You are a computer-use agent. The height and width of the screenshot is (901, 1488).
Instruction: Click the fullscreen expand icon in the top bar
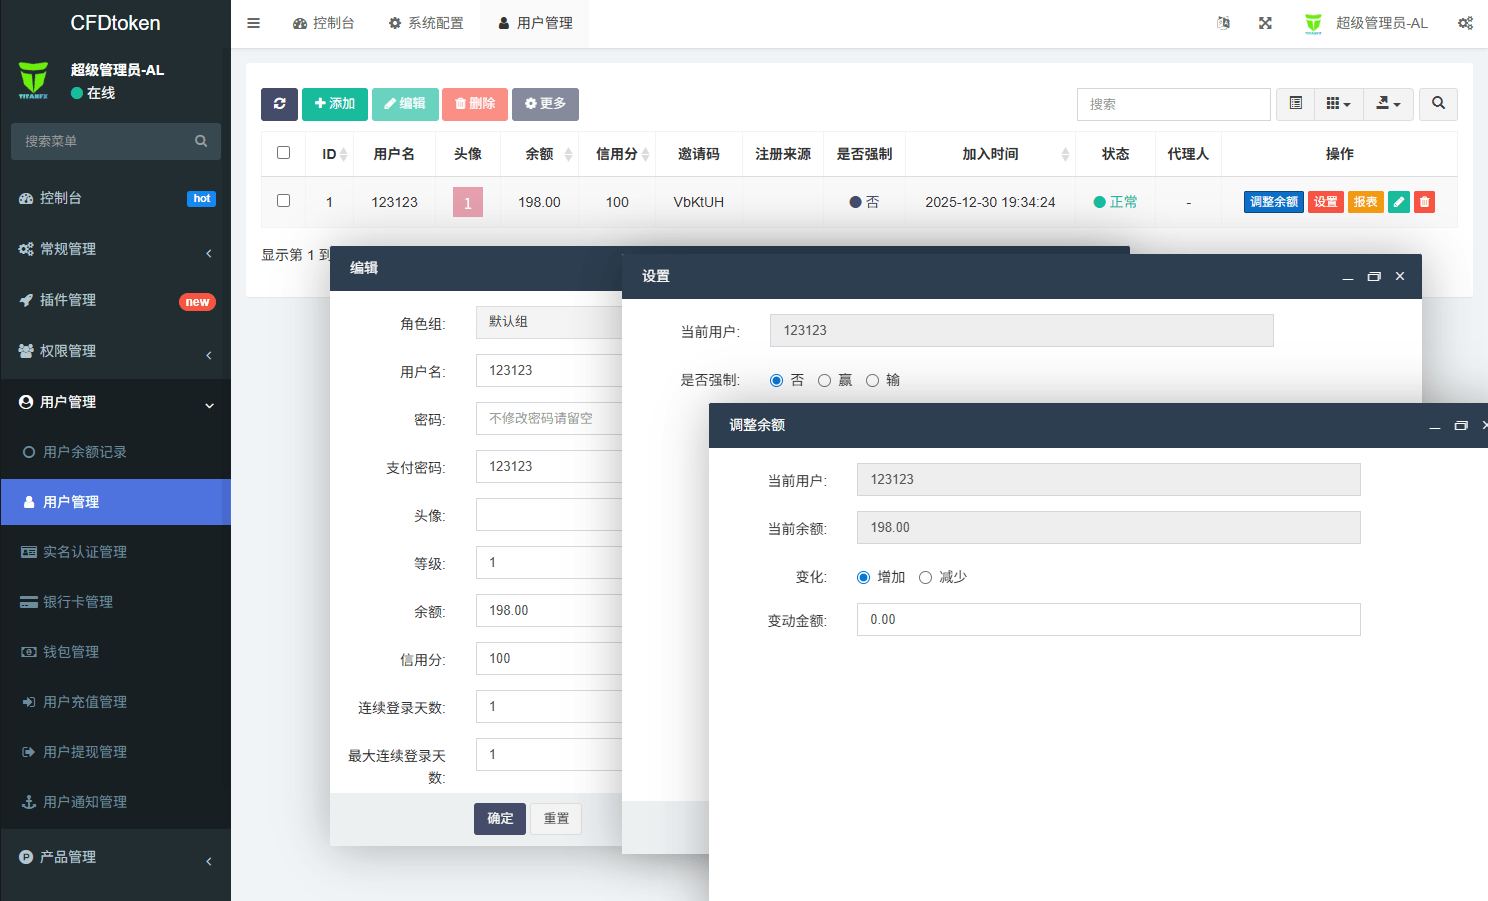point(1265,22)
